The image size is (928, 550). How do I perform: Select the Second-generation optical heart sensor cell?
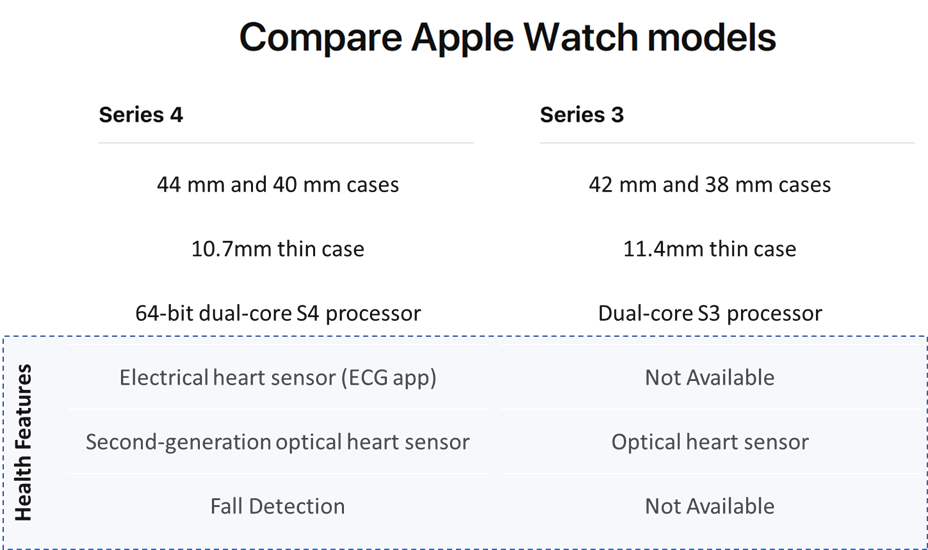278,442
